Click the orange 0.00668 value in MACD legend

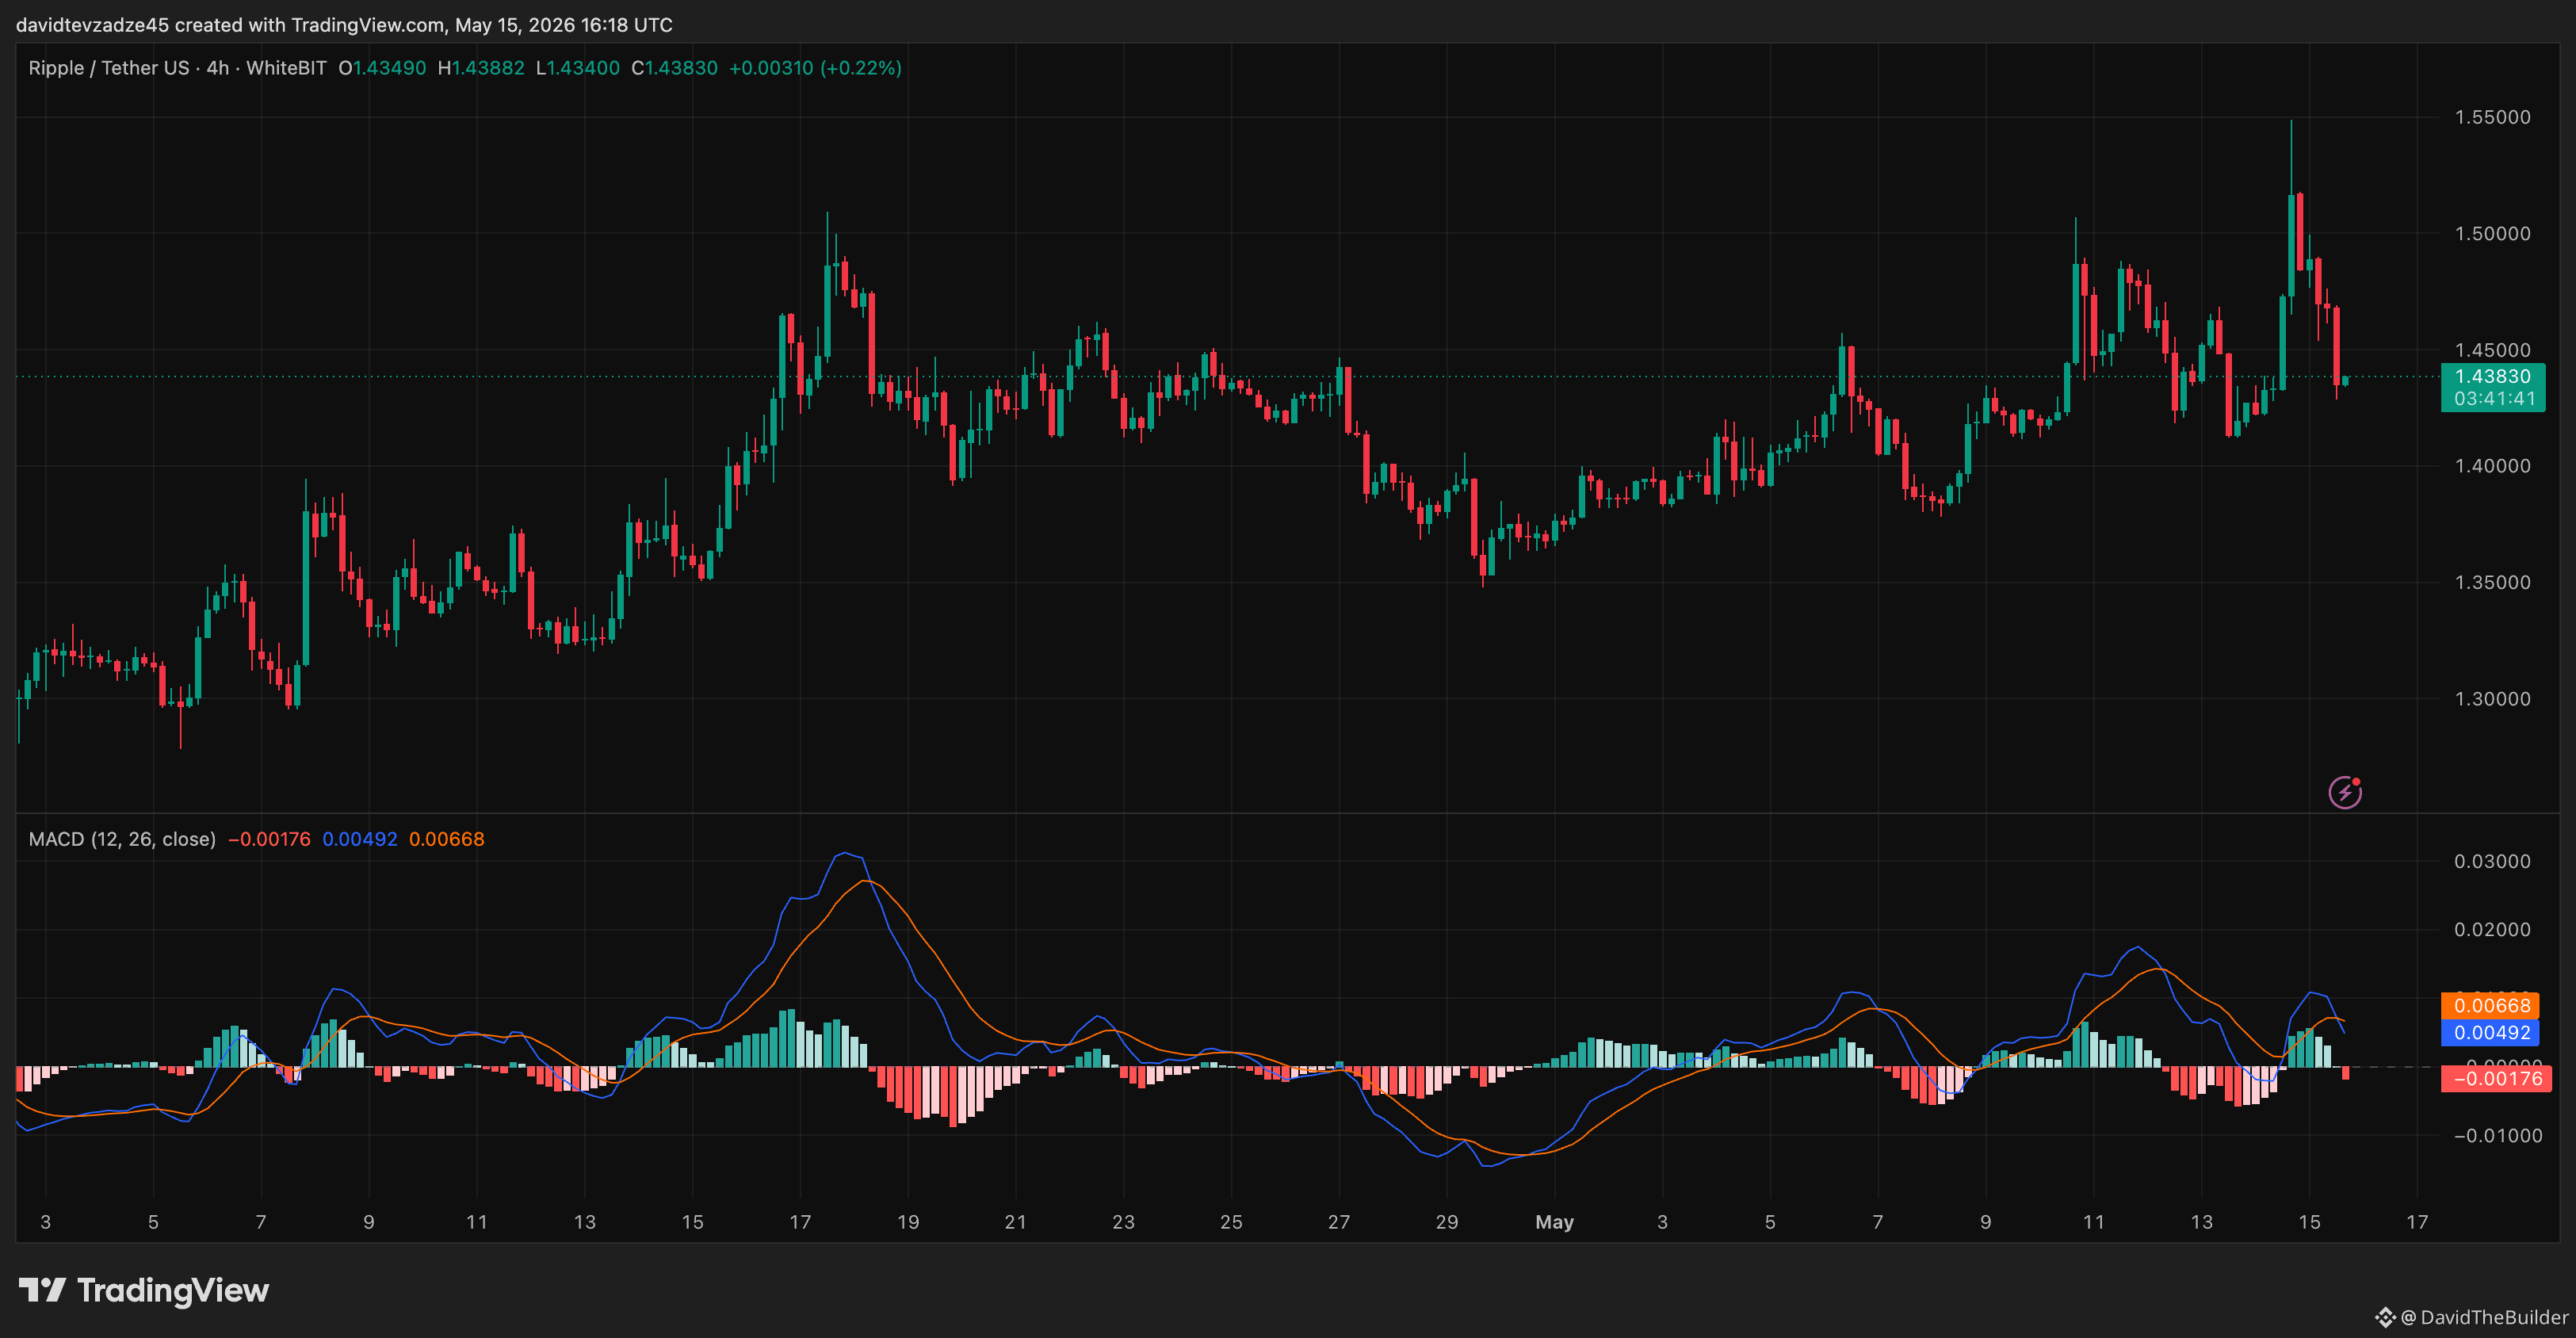[447, 839]
